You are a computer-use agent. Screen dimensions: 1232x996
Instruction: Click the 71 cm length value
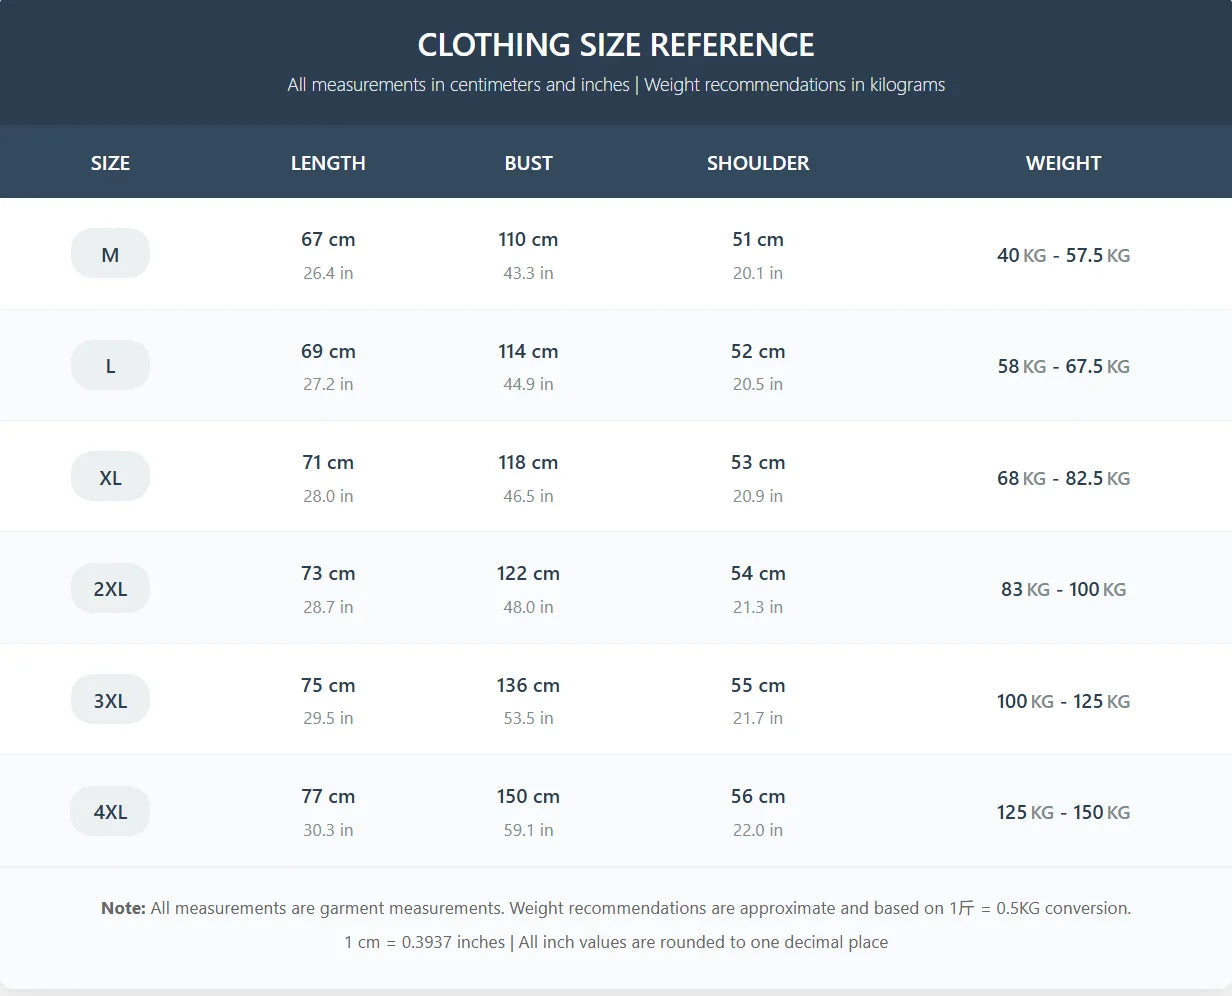[x=328, y=462]
